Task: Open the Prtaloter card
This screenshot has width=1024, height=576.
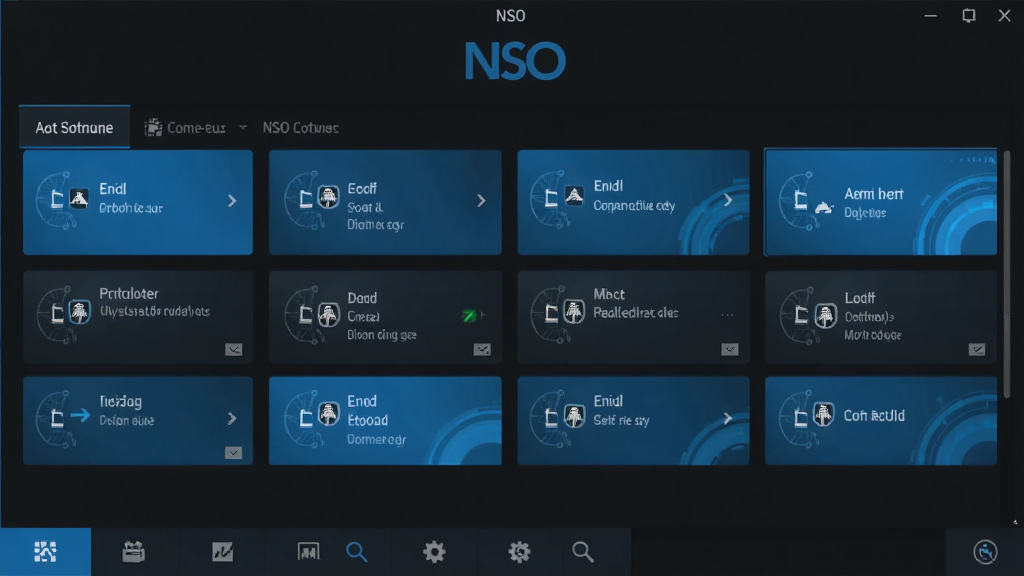Action: (138, 317)
